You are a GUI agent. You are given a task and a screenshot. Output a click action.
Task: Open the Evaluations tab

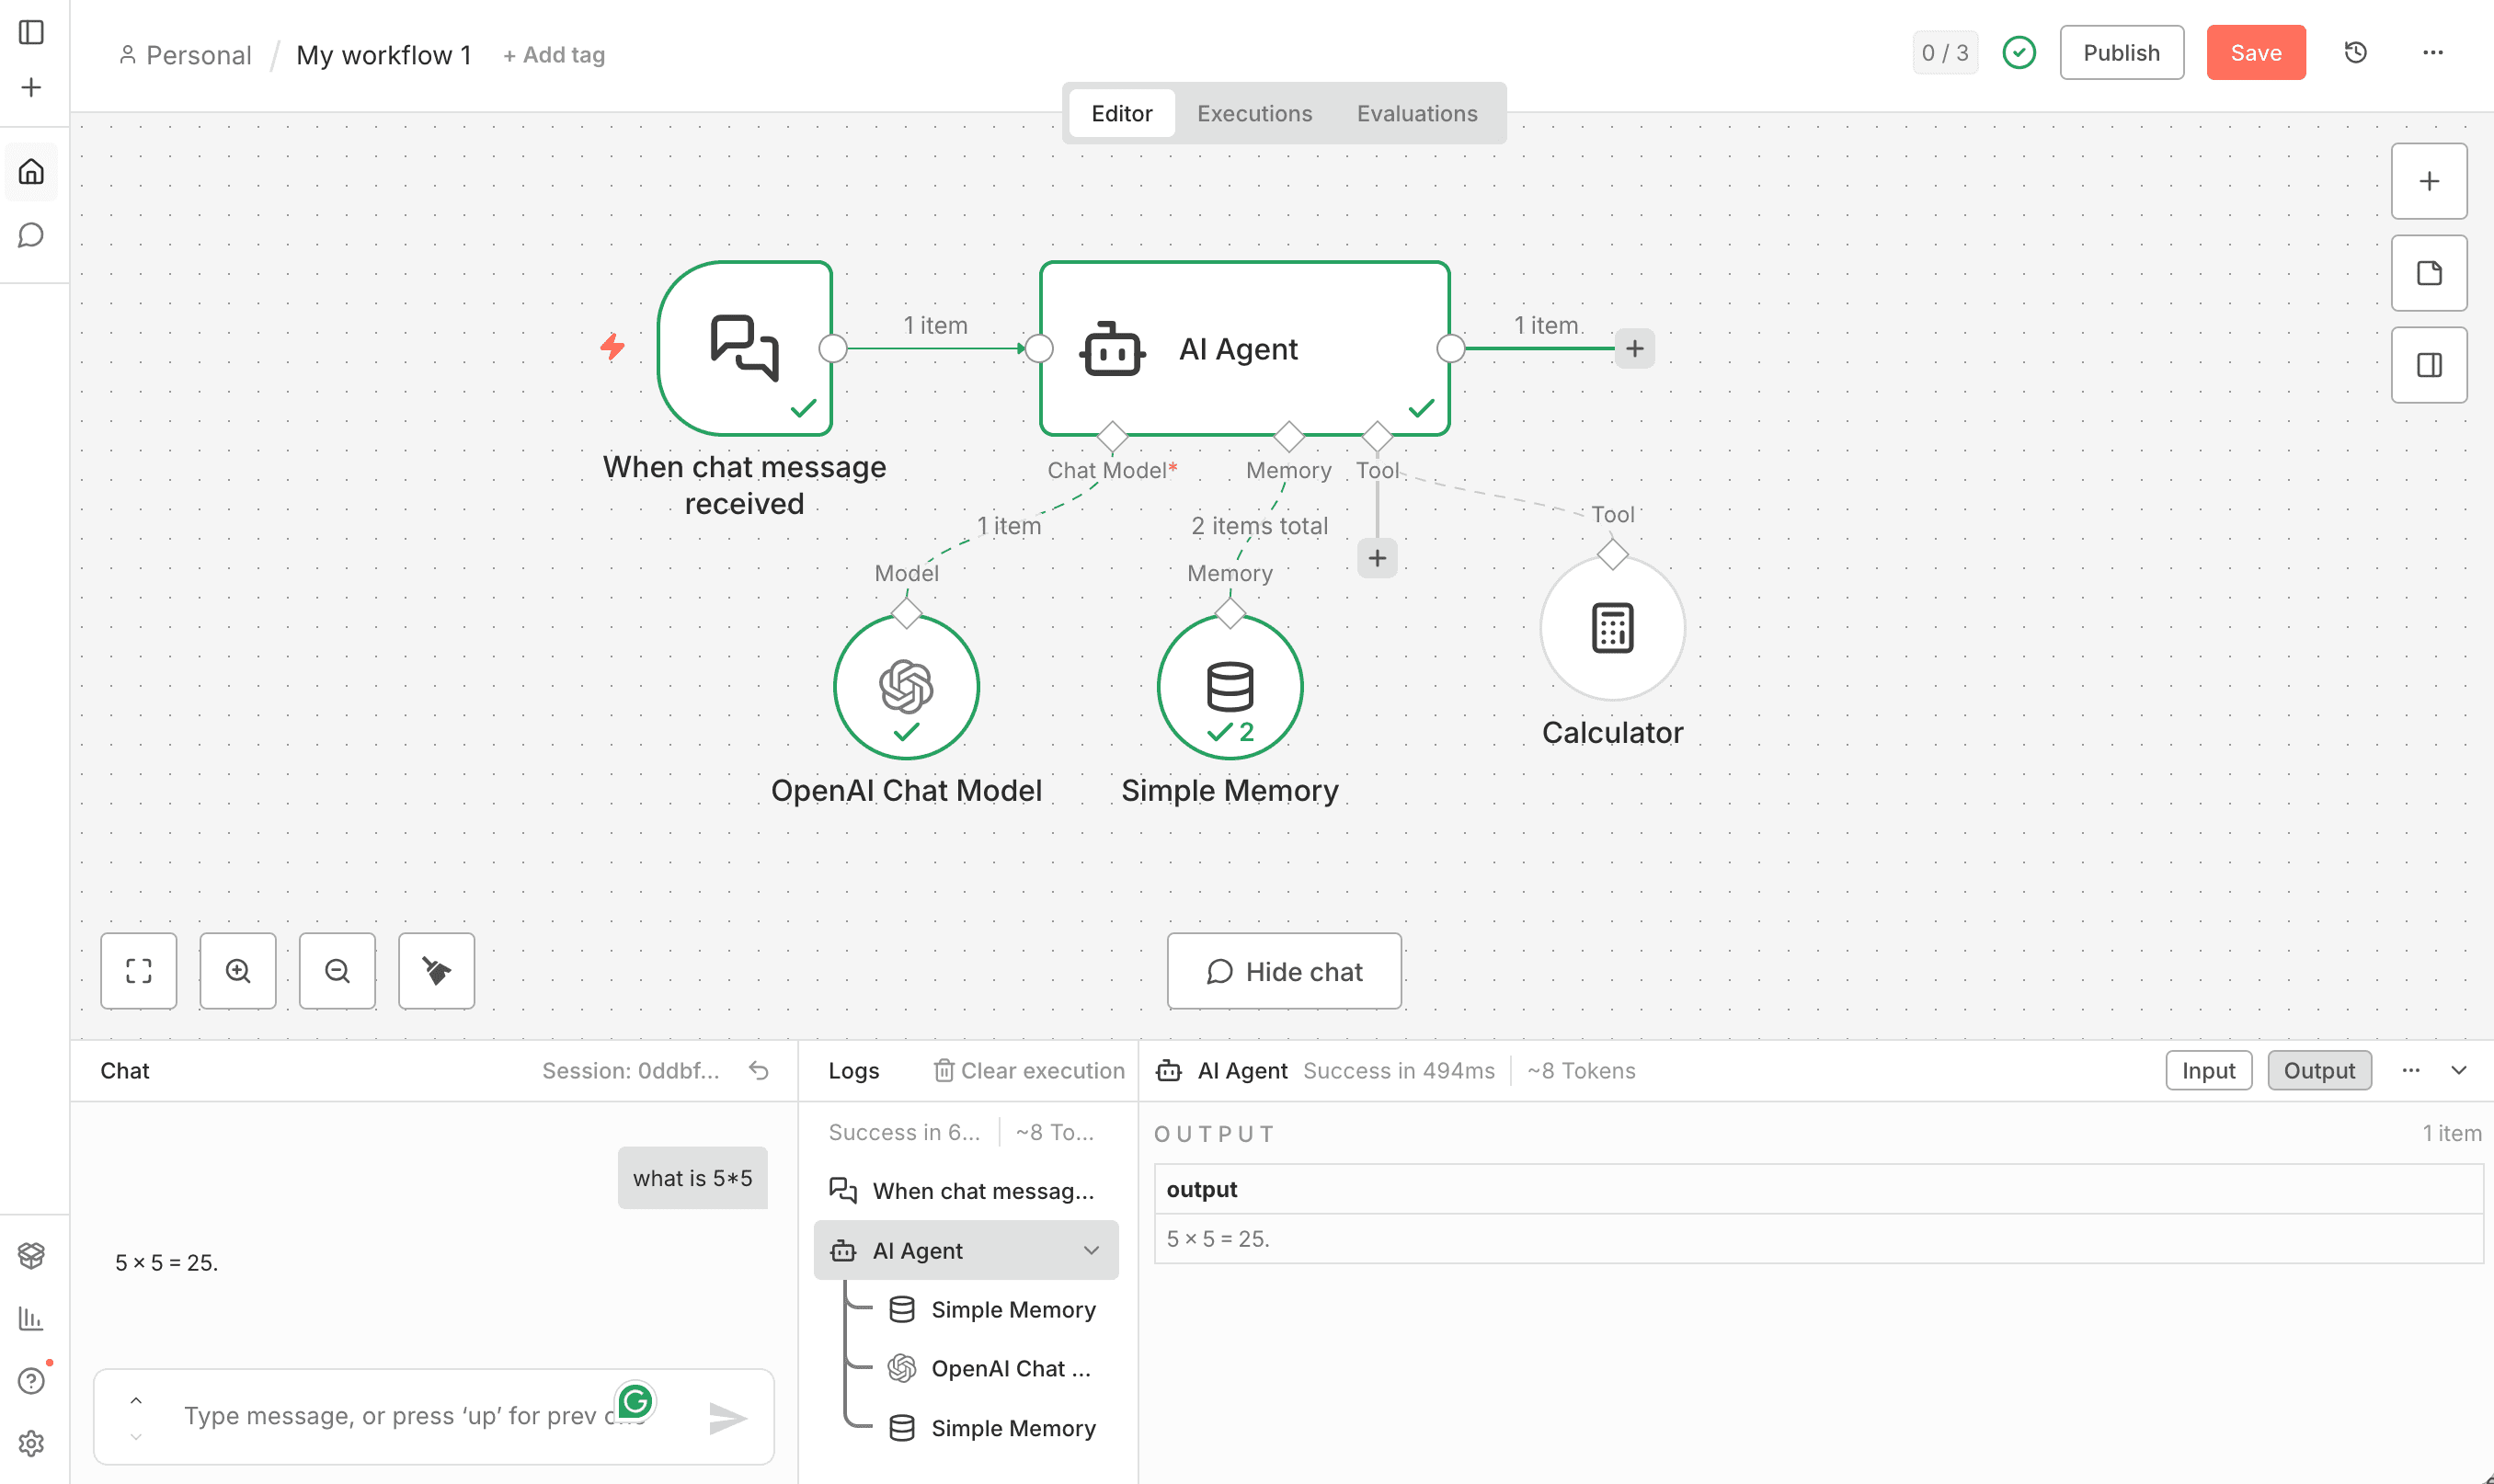click(1416, 113)
